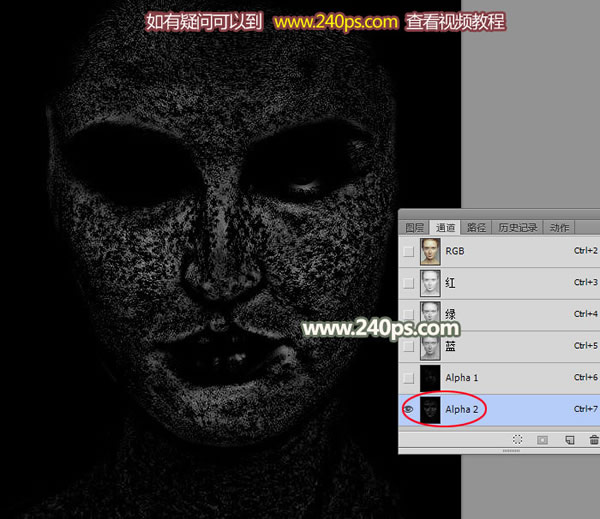The width and height of the screenshot is (600, 519).
Task: Select the Alpha 1 channel row
Action: point(499,378)
